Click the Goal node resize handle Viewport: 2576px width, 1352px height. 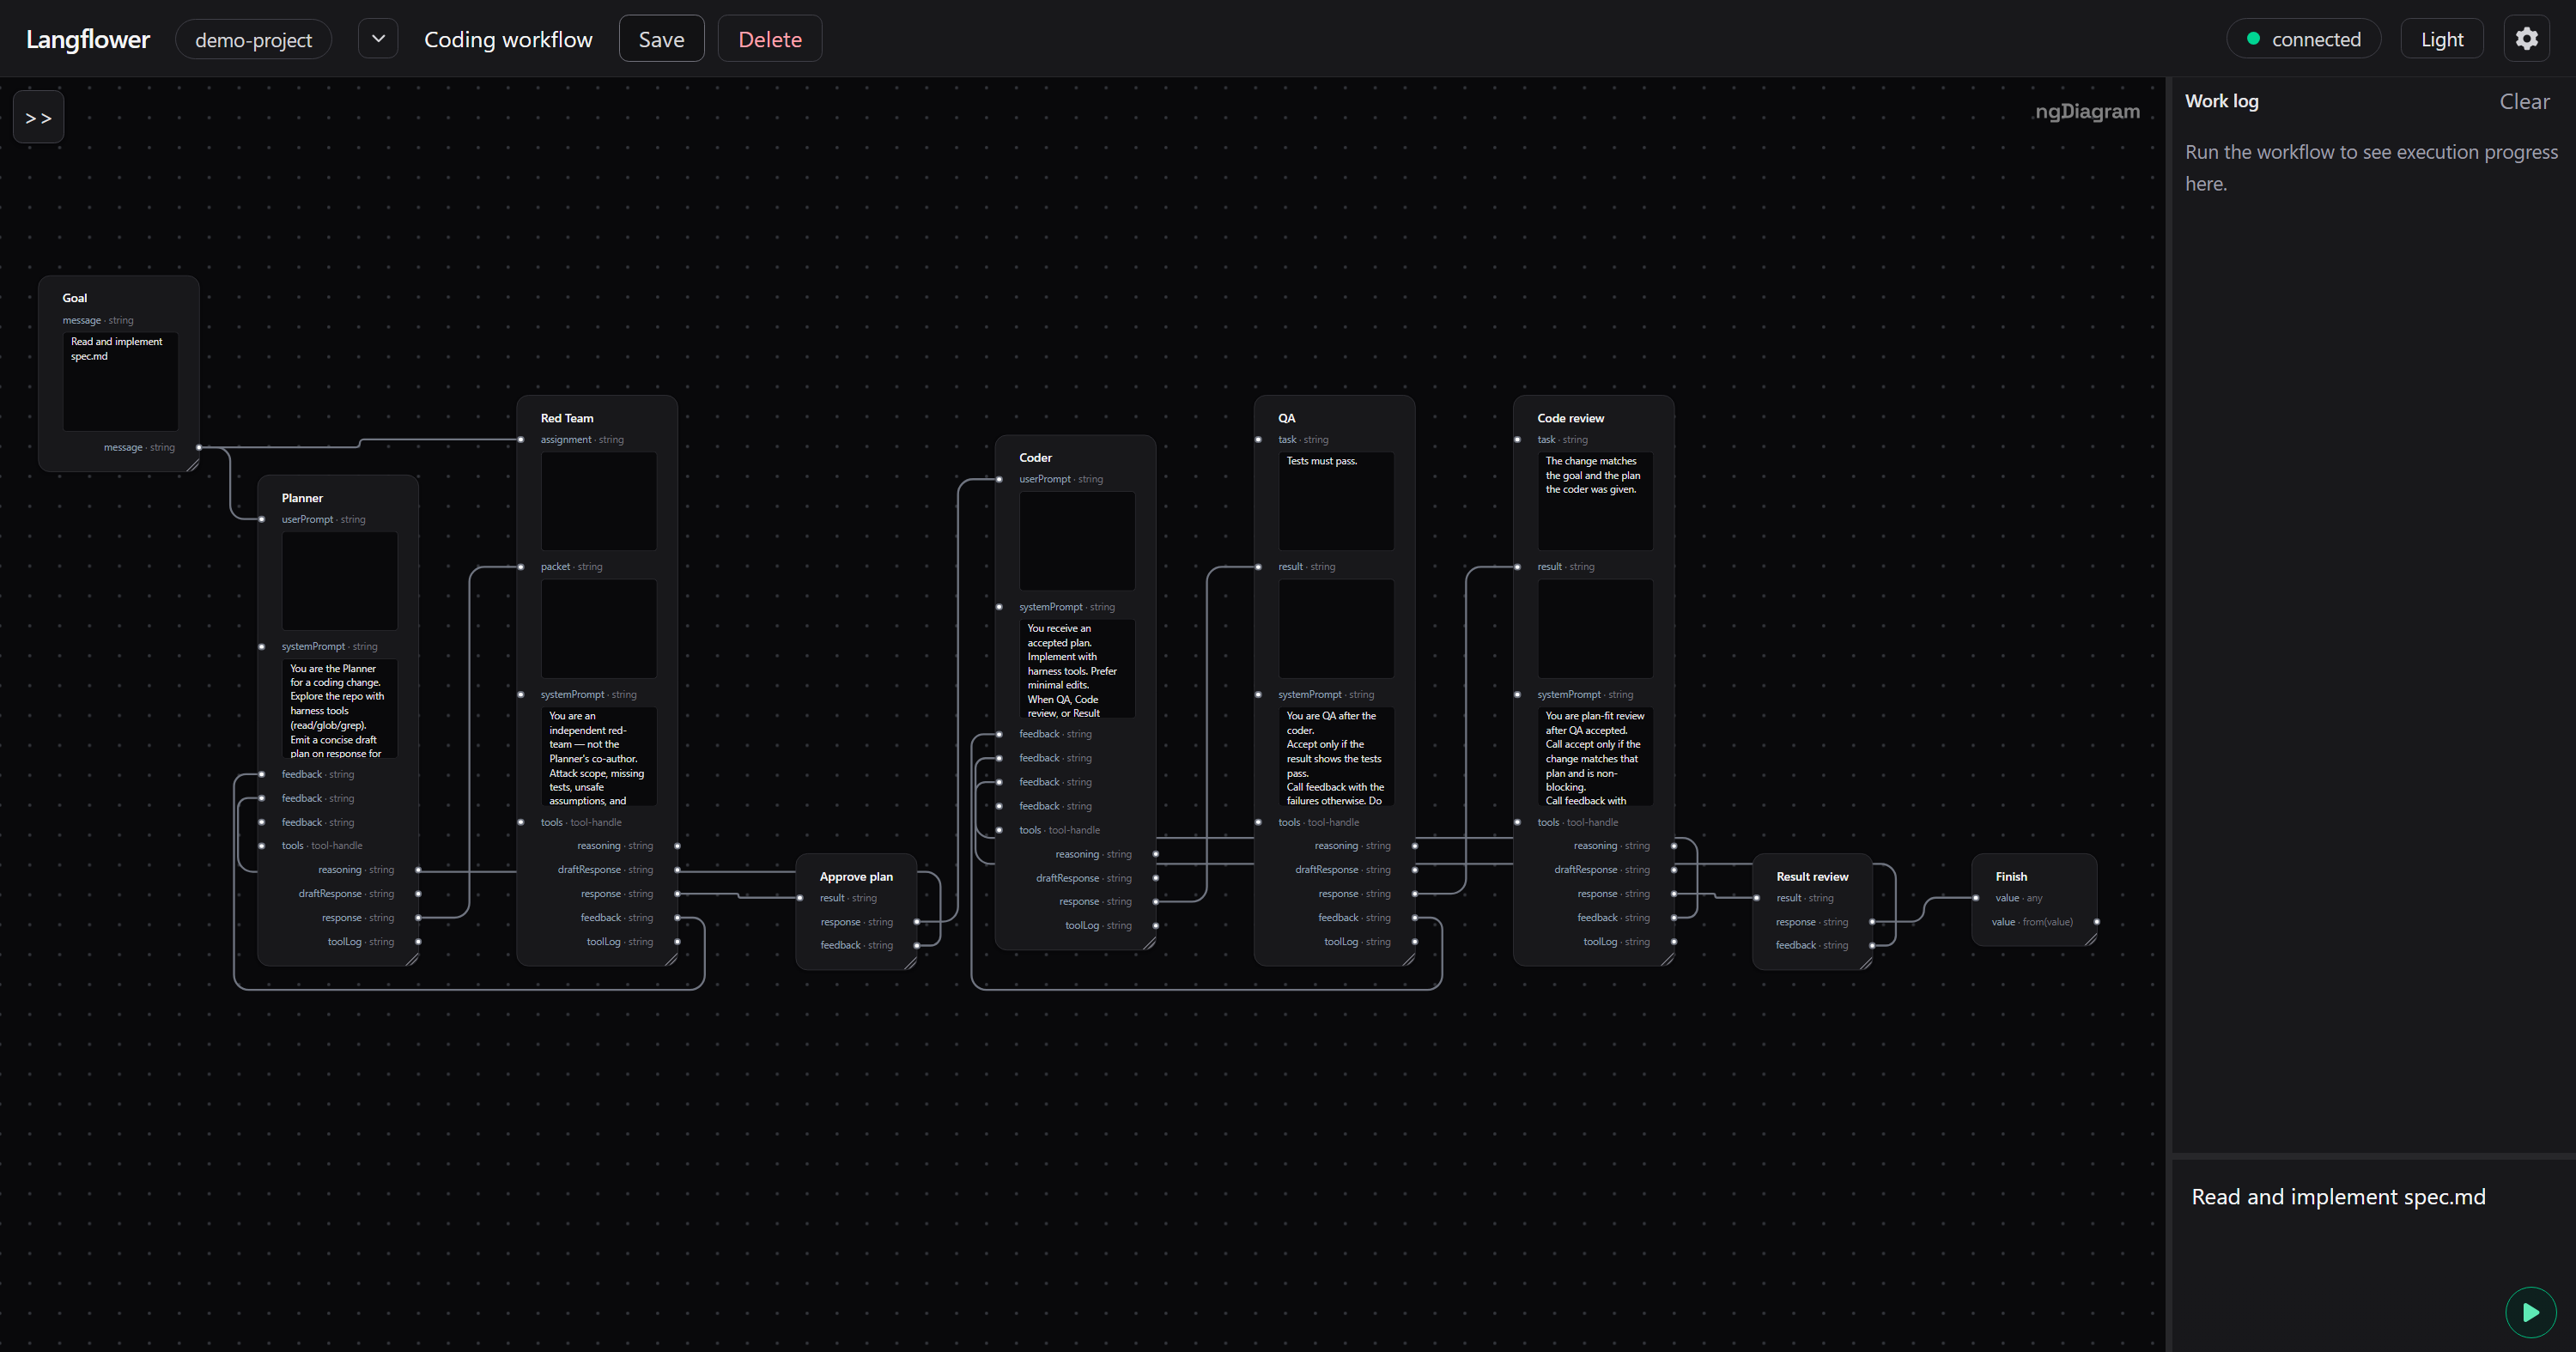(193, 465)
